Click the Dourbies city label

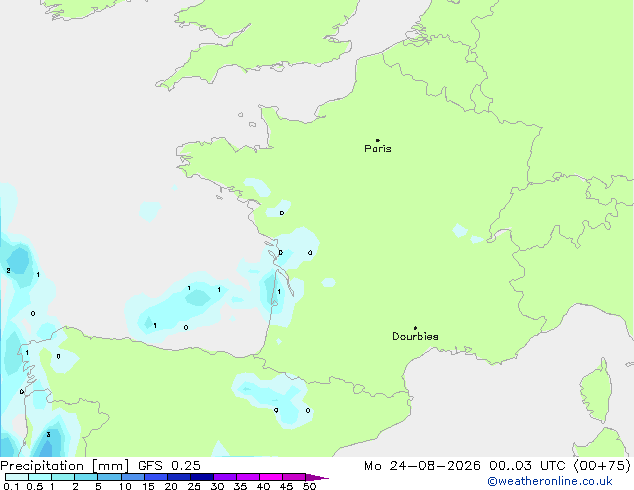coord(415,336)
